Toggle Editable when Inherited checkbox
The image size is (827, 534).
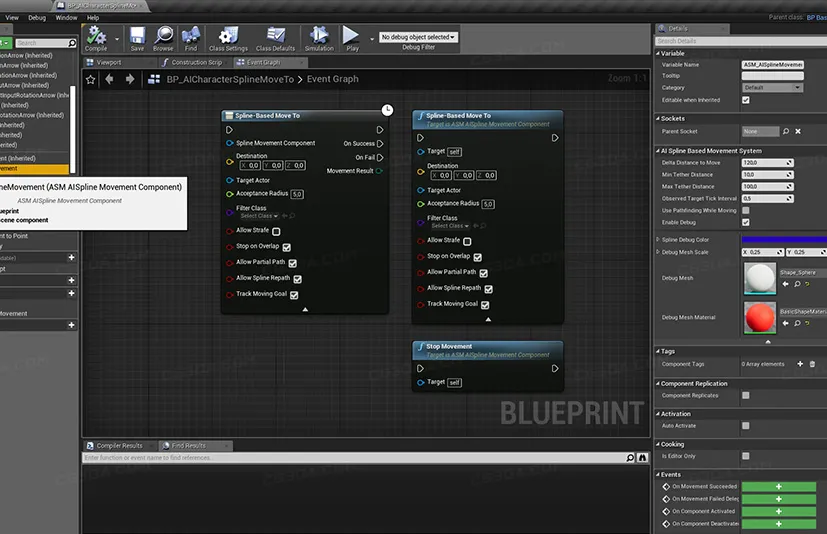click(746, 100)
